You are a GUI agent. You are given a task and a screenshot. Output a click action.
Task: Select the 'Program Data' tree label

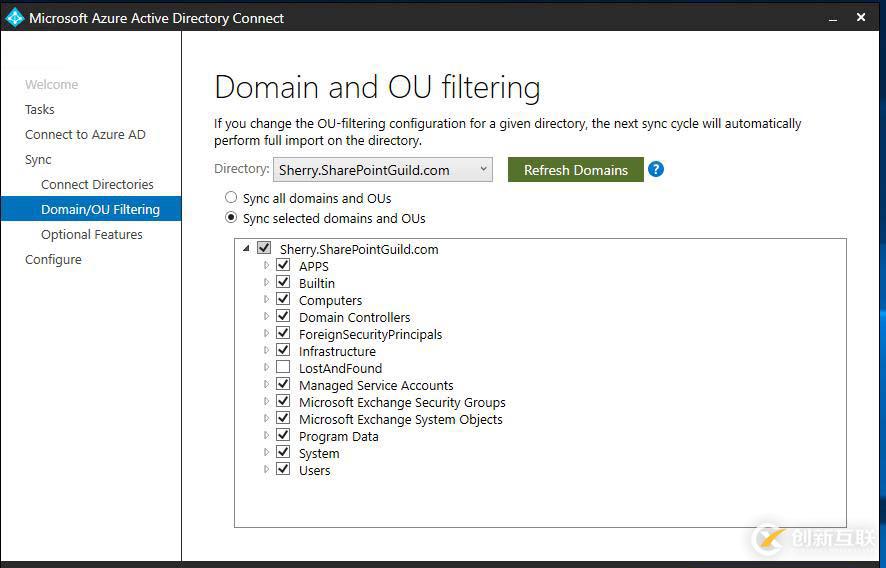[x=339, y=436]
